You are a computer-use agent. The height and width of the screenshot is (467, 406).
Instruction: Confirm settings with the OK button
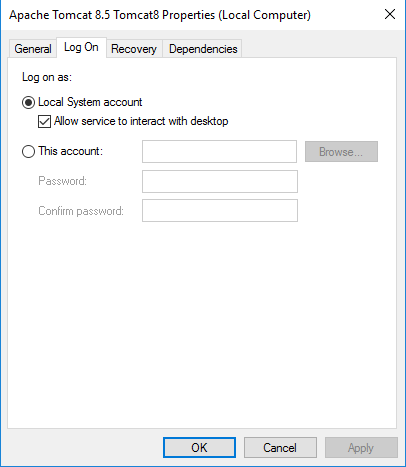click(199, 448)
